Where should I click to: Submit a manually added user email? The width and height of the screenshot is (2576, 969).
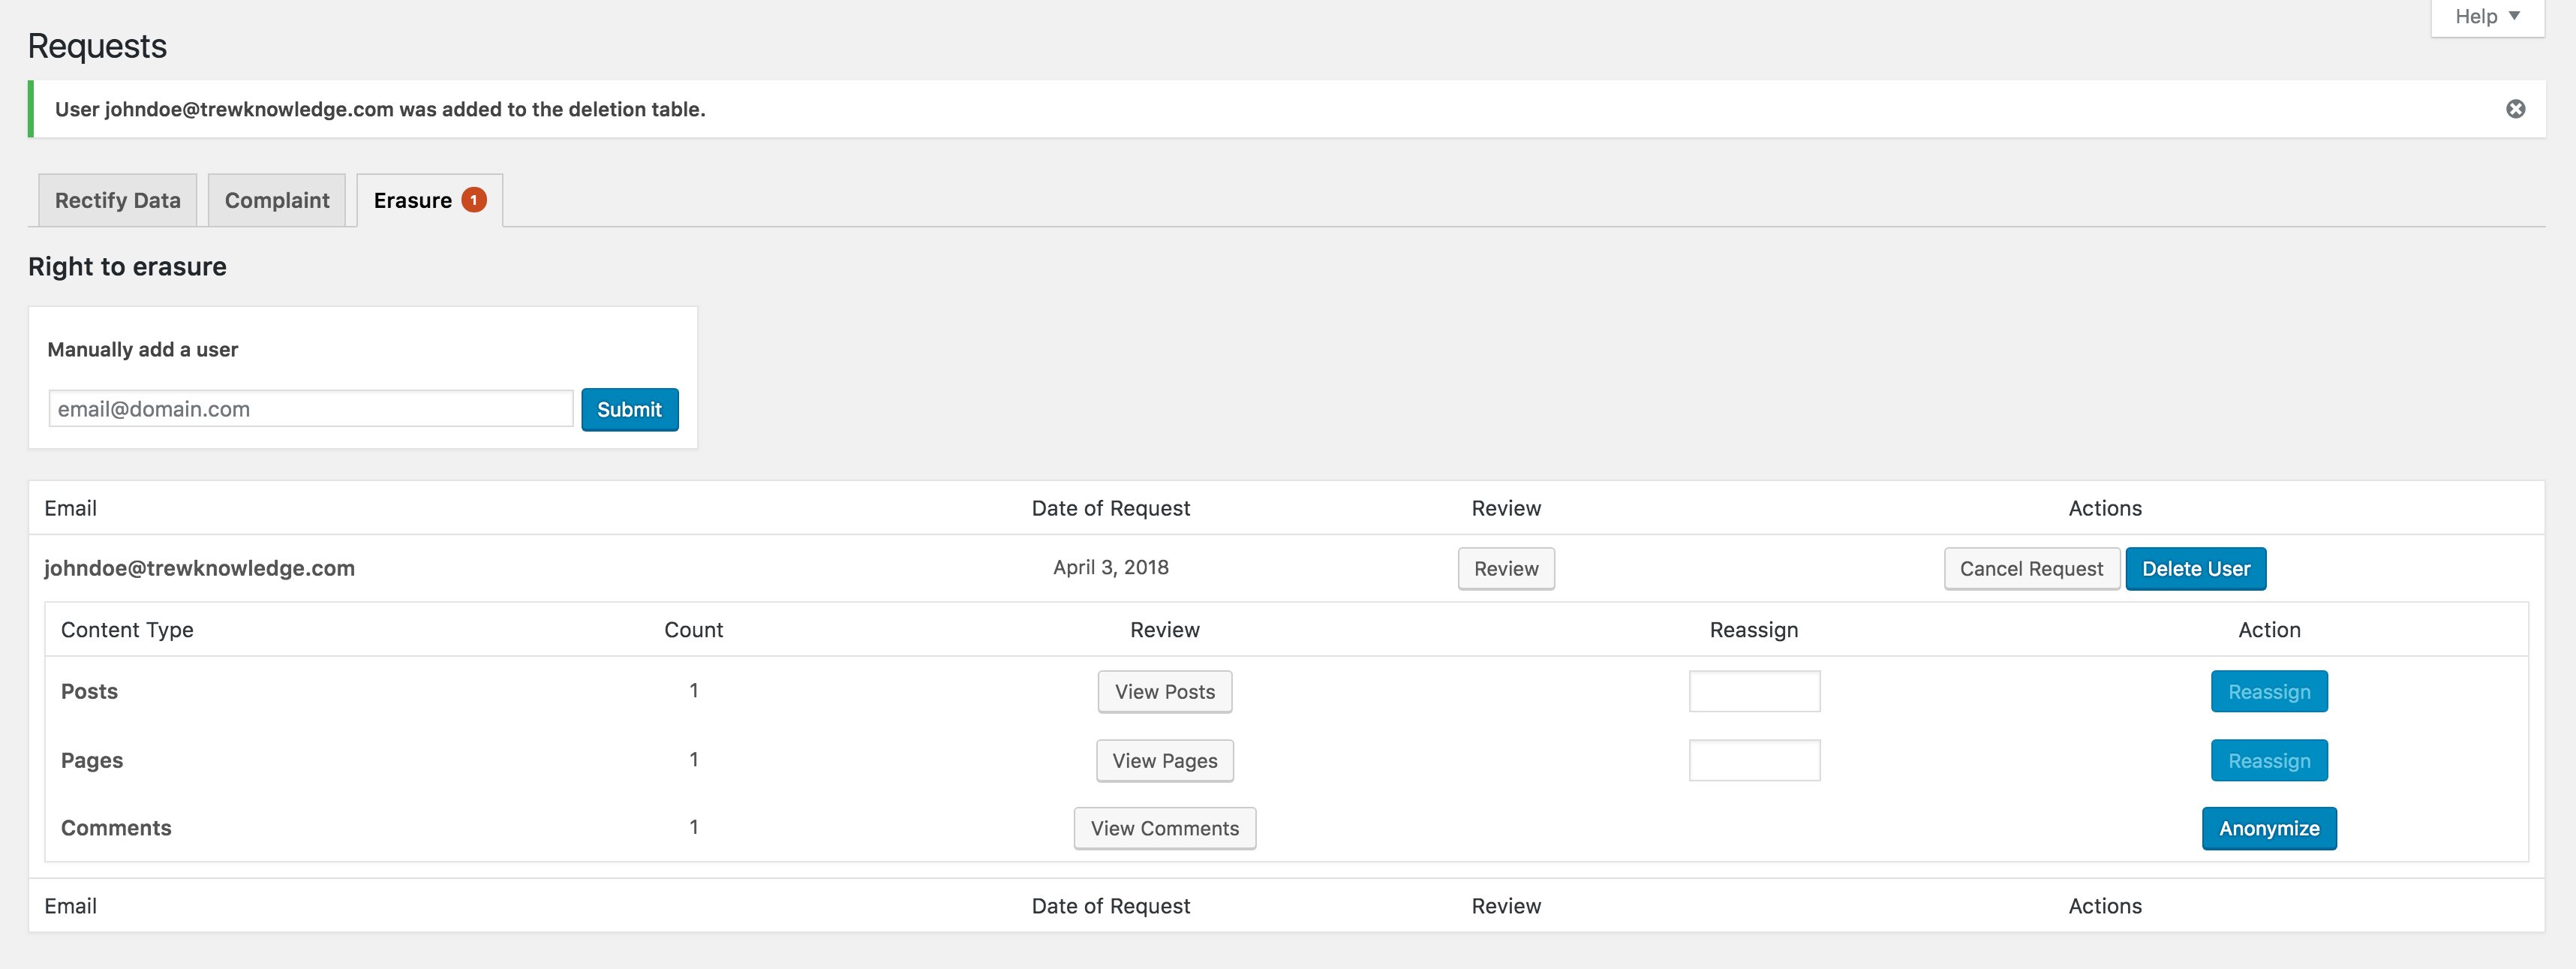(629, 409)
